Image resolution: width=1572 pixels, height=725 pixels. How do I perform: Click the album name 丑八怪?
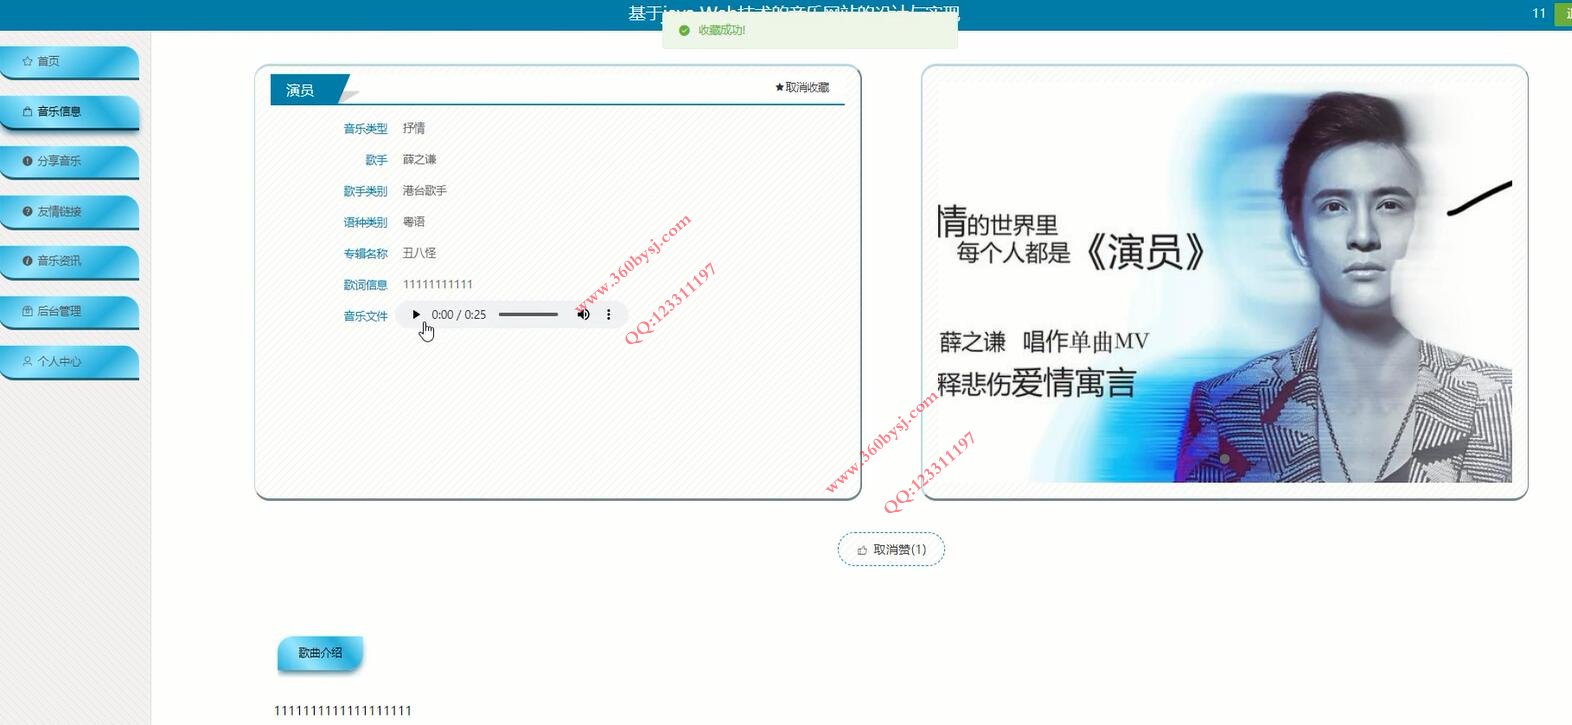(420, 254)
